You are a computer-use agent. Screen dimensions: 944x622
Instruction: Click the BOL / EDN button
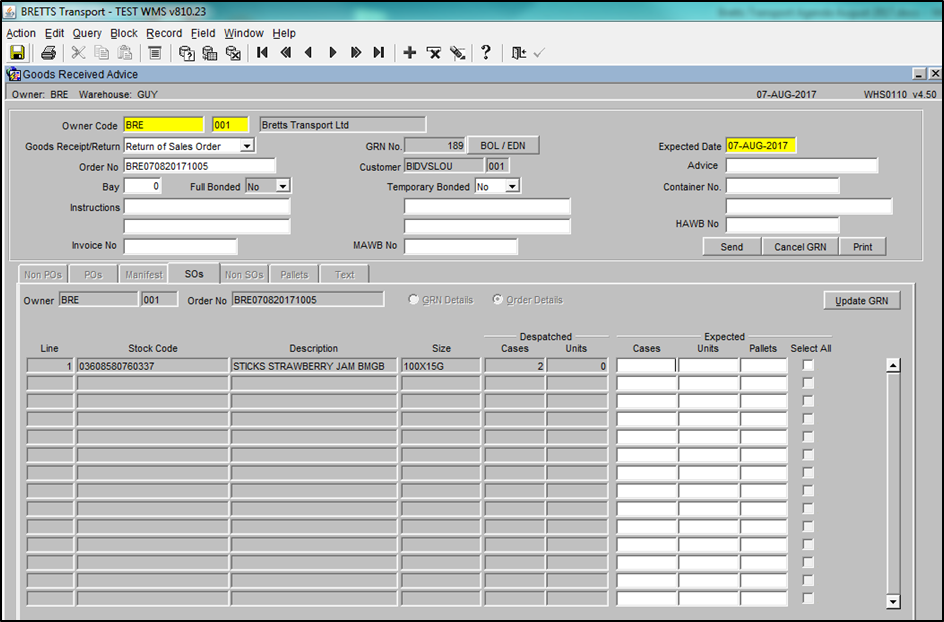[x=503, y=146]
